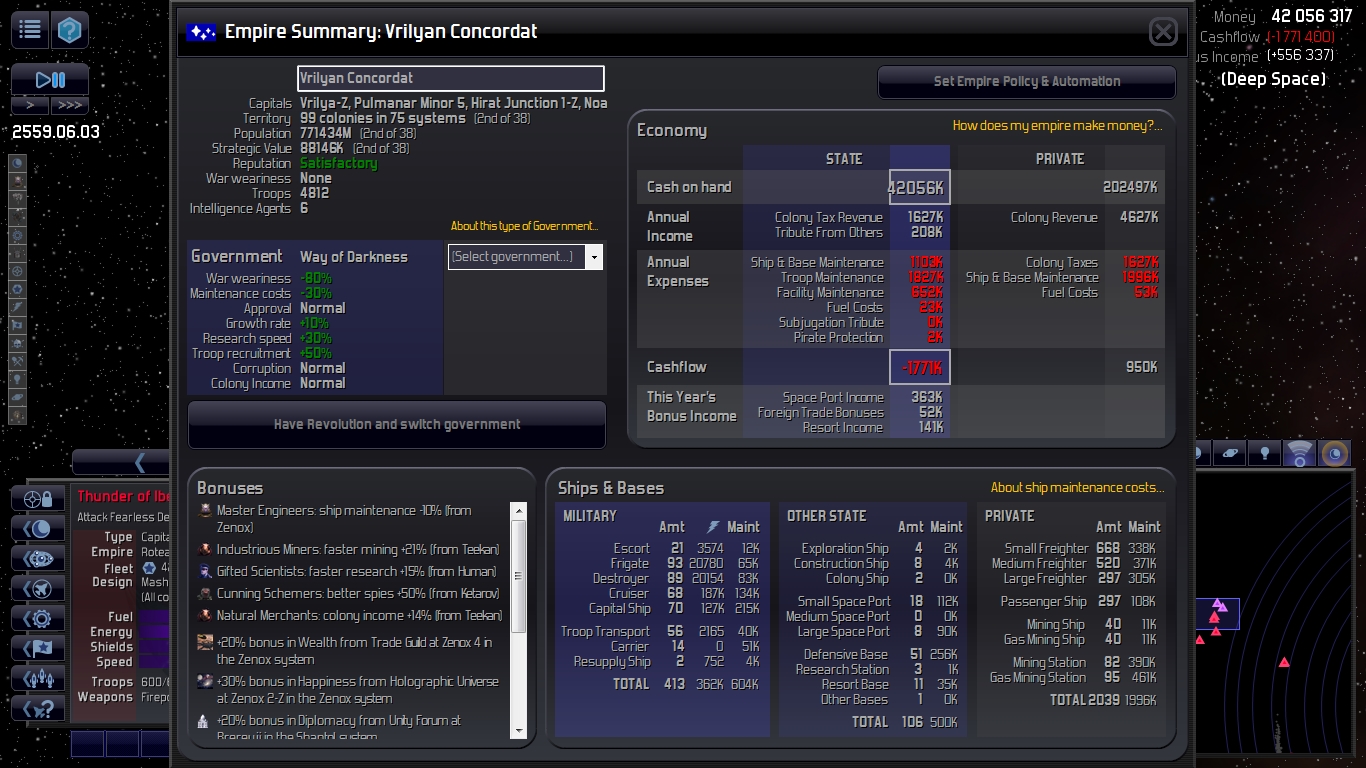
Task: Click the Defensive Base row label
Action: pos(846,655)
